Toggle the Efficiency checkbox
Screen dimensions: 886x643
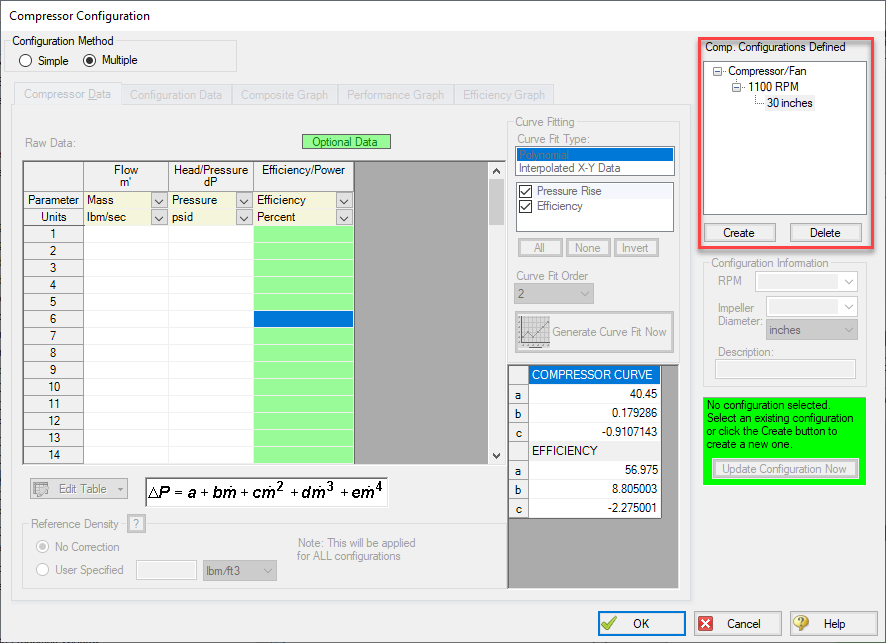(x=526, y=206)
